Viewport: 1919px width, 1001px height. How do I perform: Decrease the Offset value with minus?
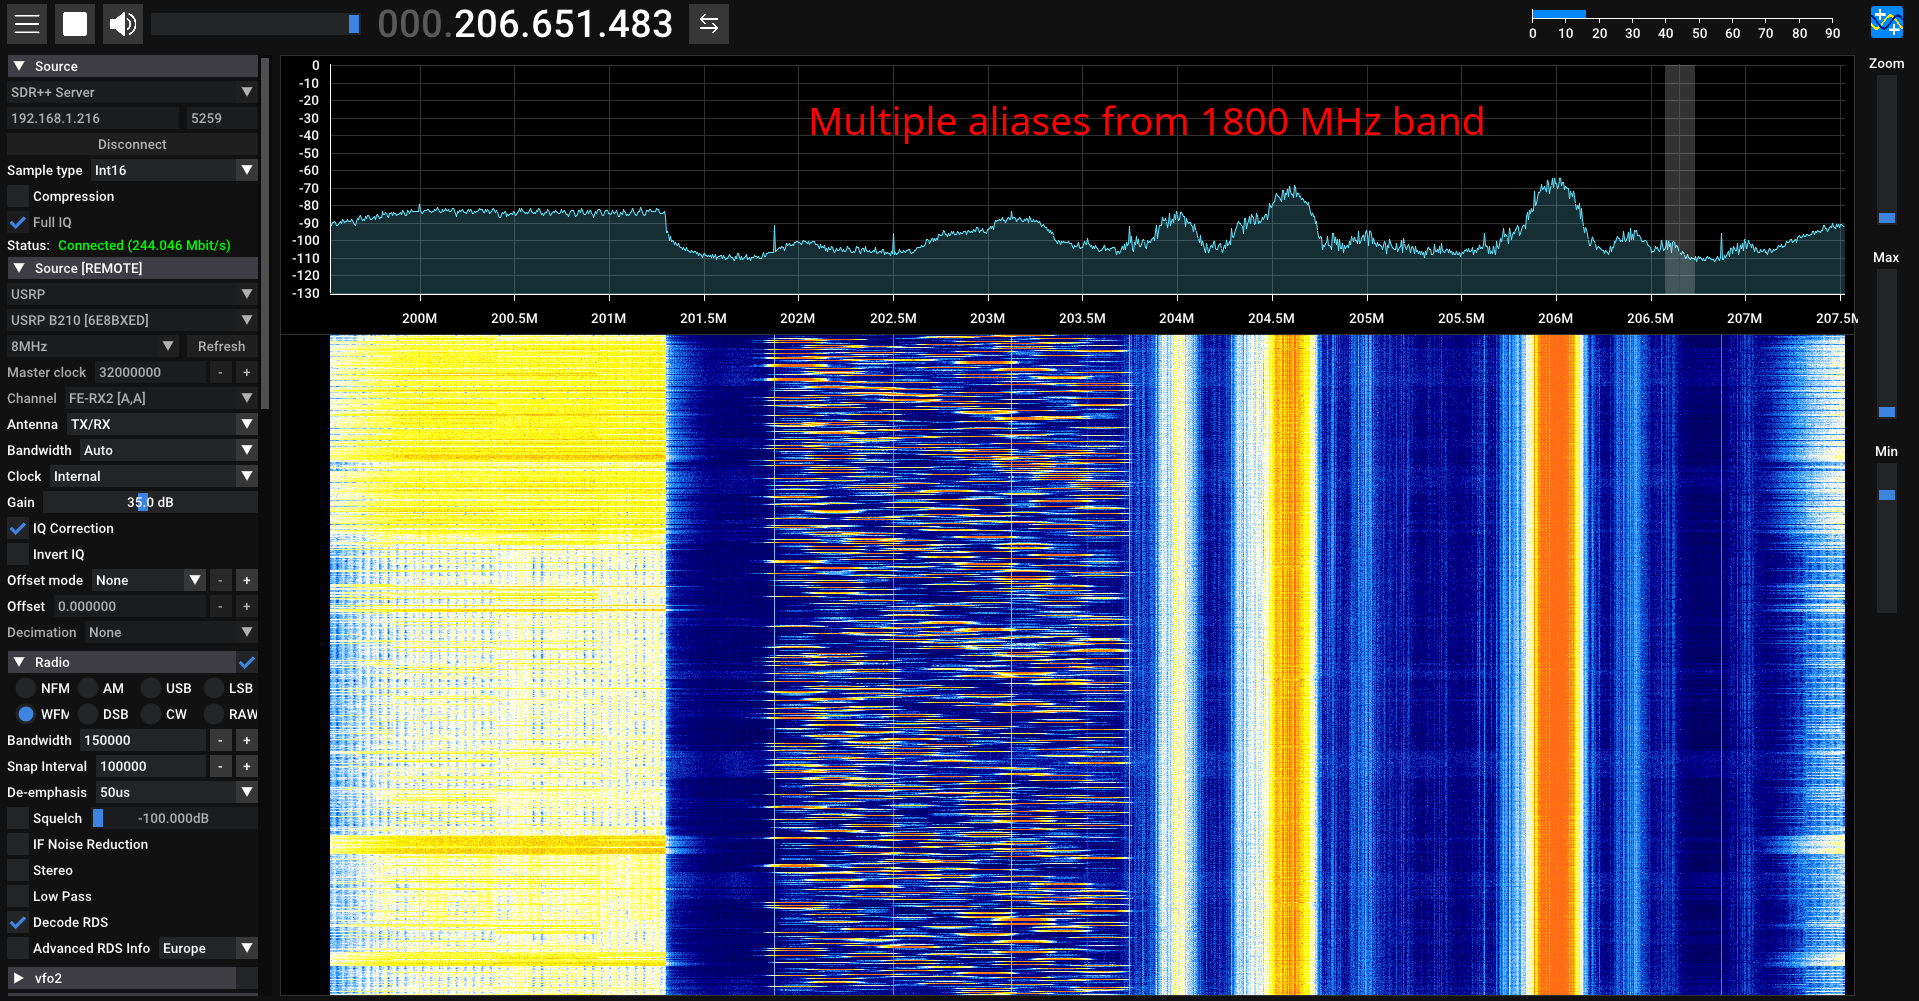click(x=220, y=606)
